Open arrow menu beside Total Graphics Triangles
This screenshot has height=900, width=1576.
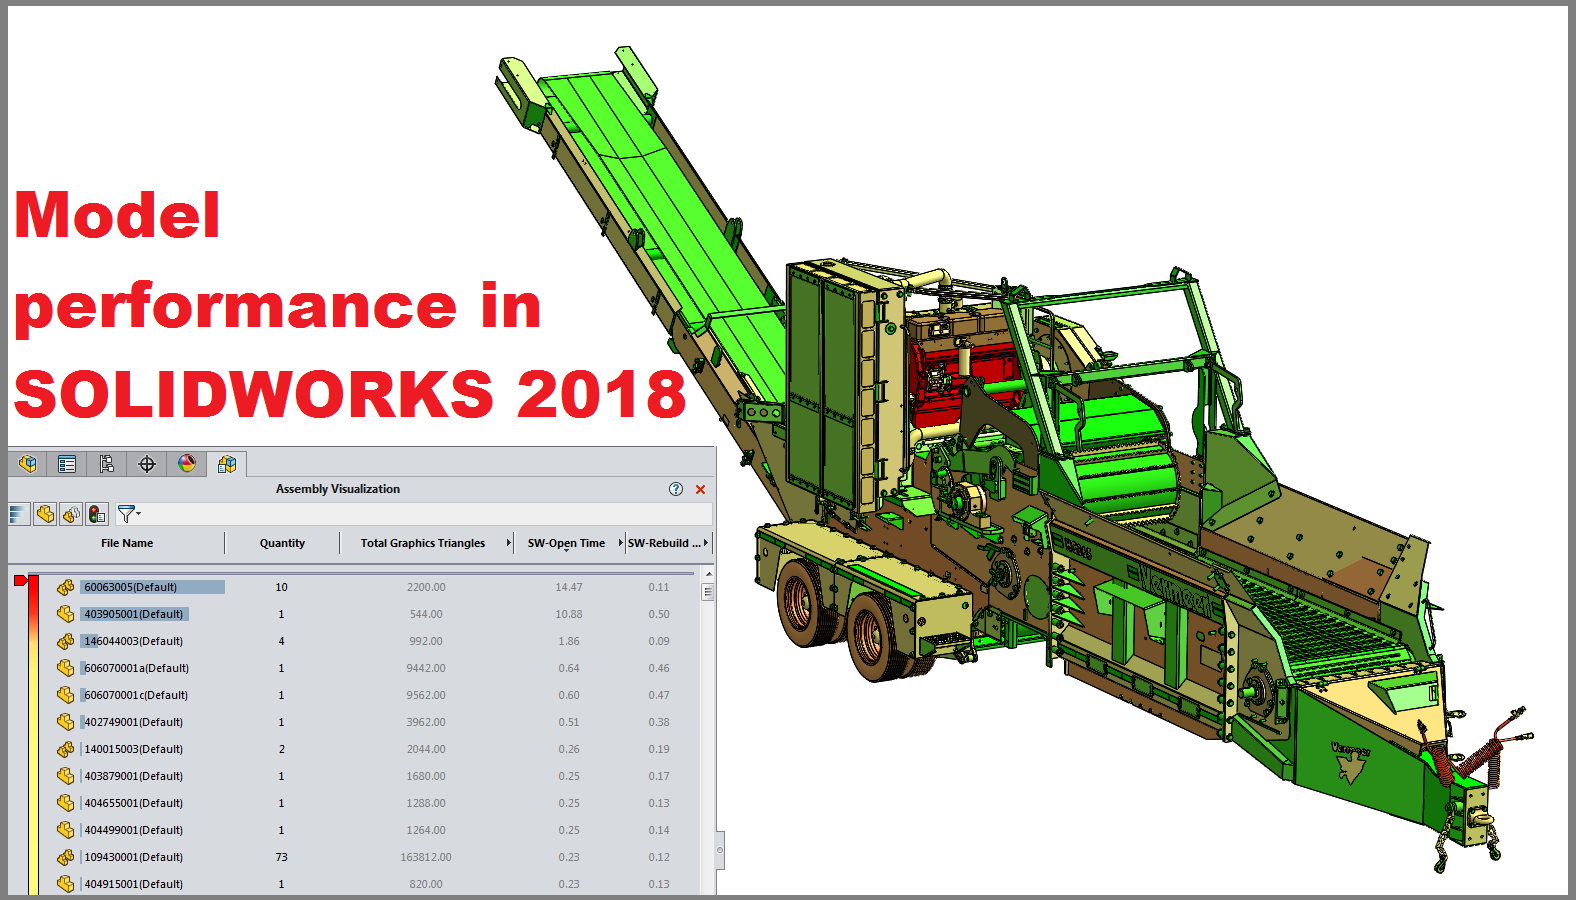[509, 543]
